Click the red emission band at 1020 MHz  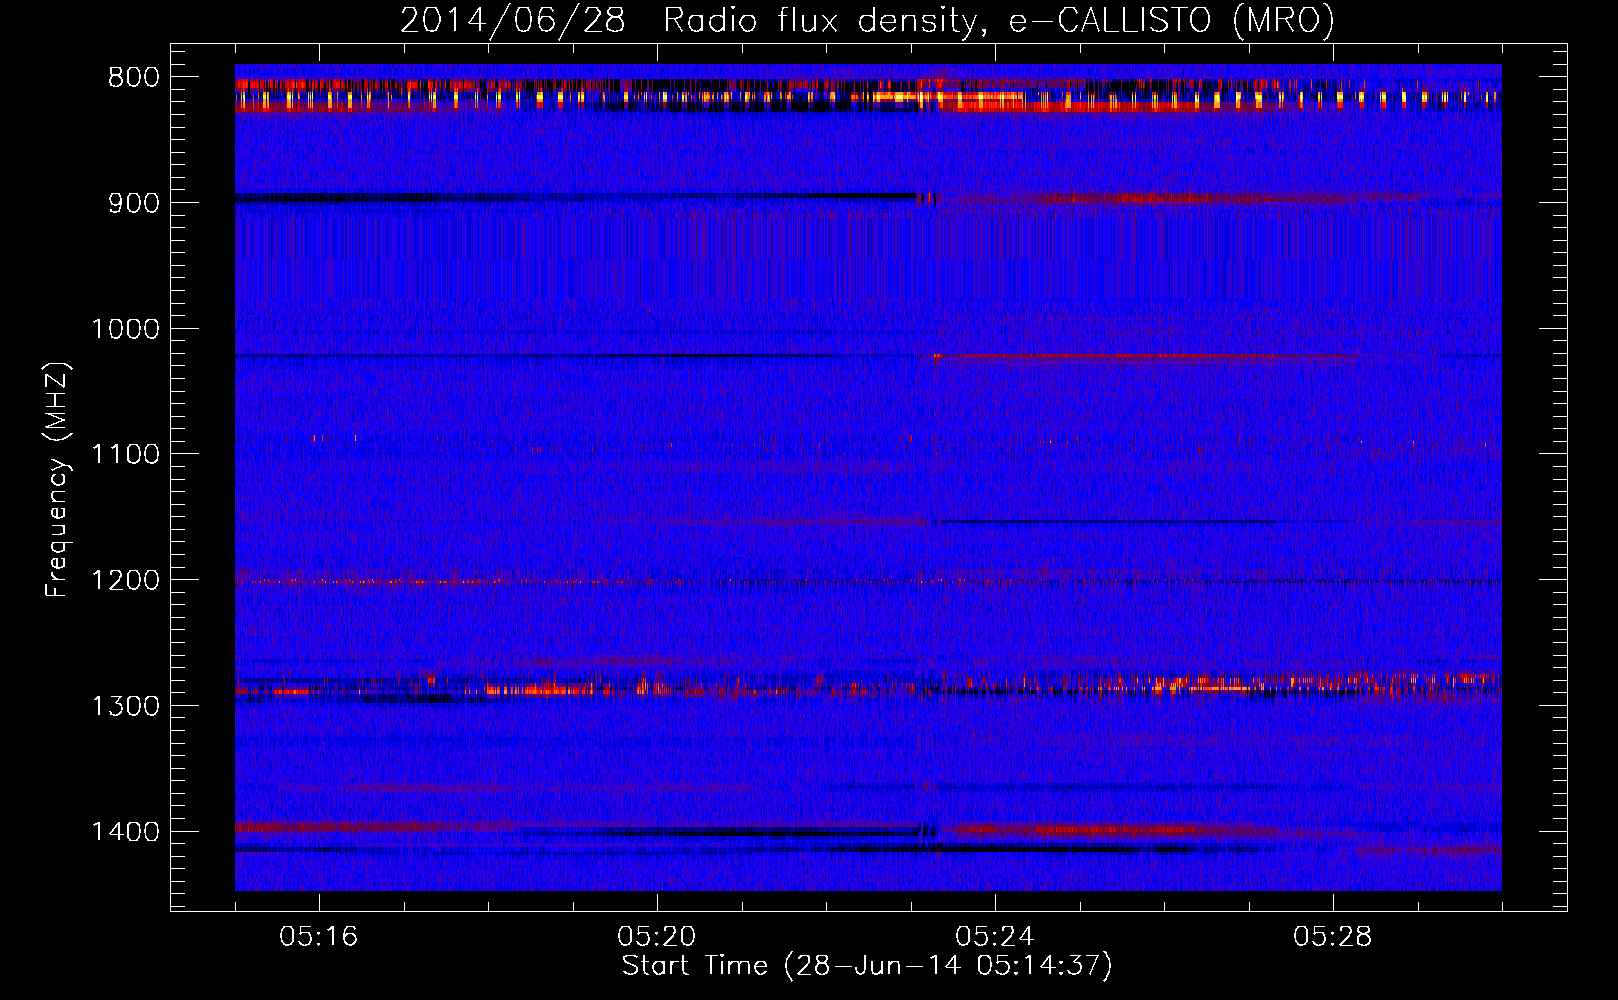[1145, 356]
